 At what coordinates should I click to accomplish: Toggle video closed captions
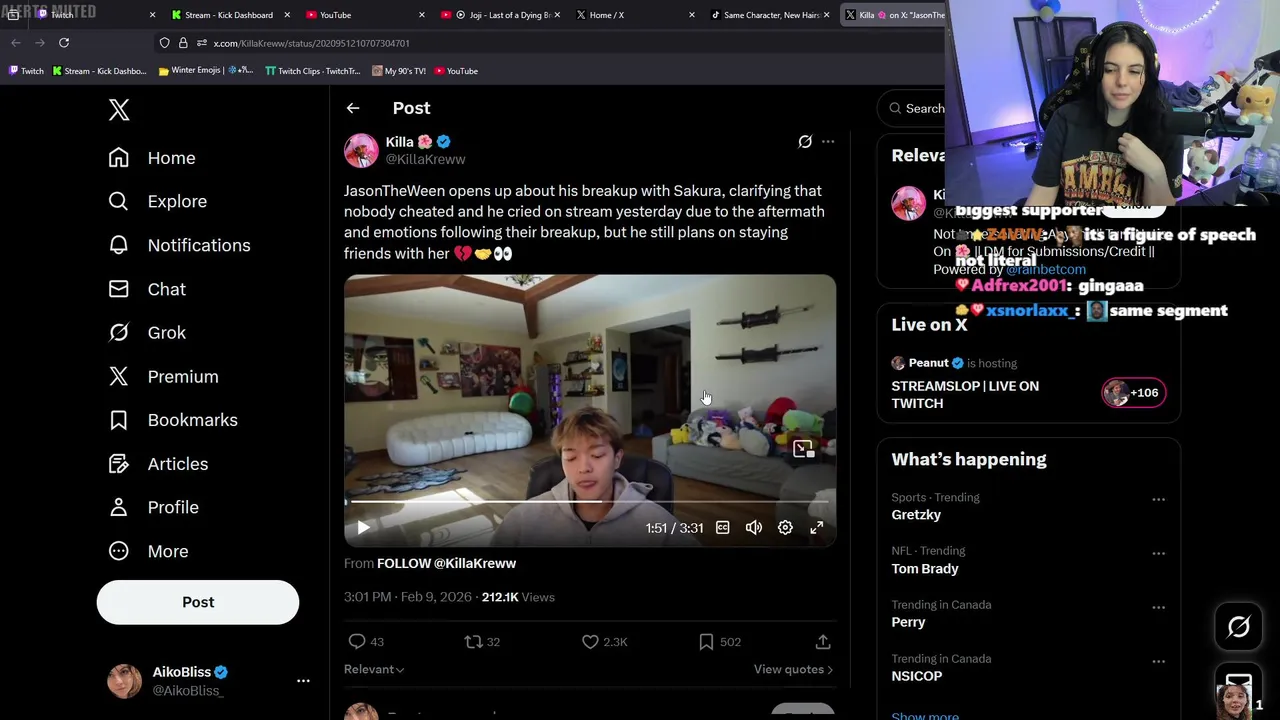point(722,528)
